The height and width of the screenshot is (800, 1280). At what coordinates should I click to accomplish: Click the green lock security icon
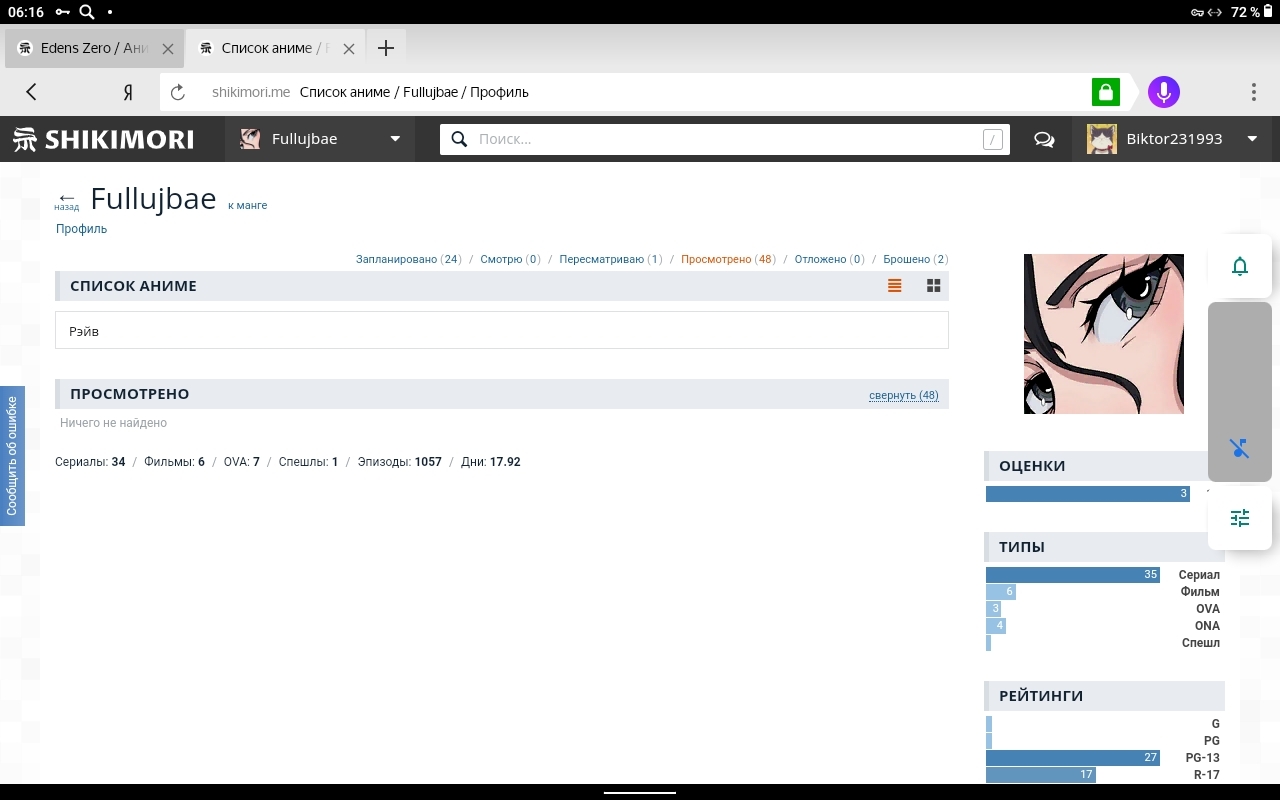click(1105, 92)
